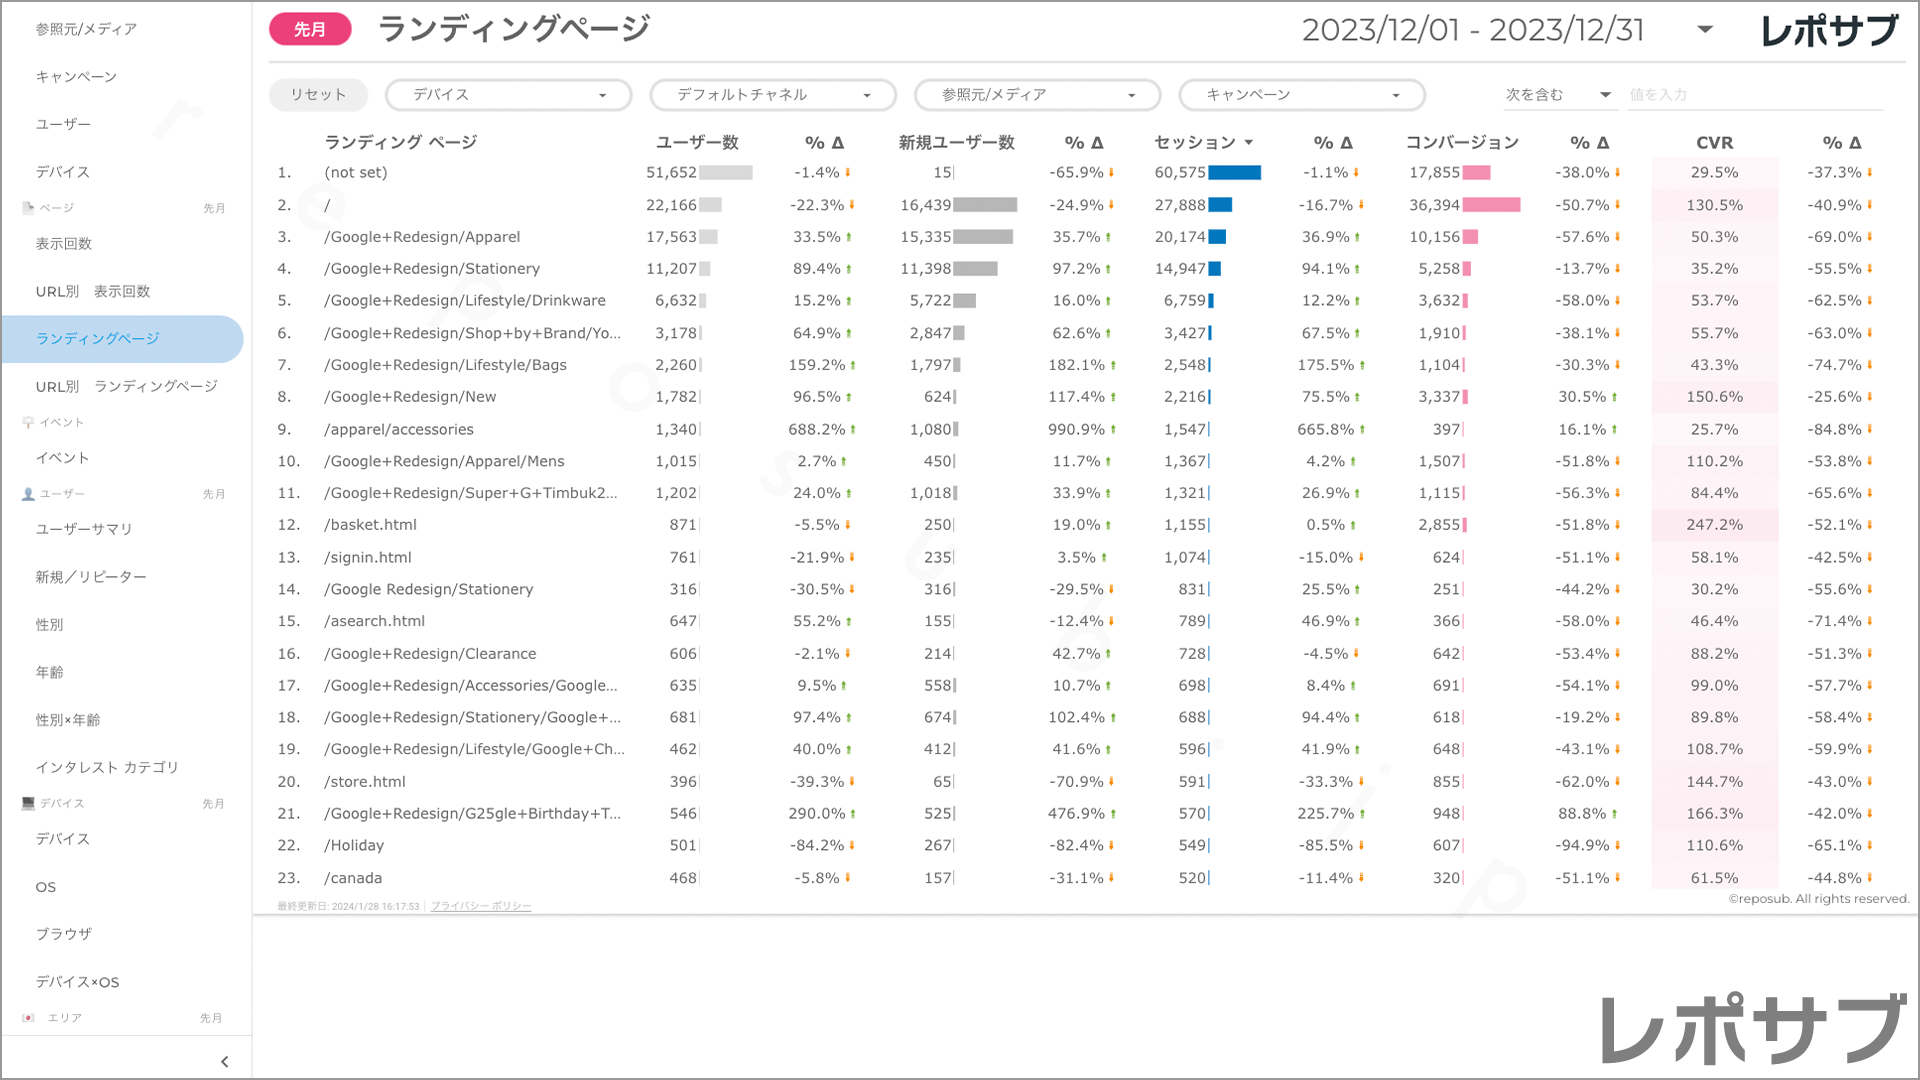Expand the デフォルトチャネル filter dropdown

pyautogui.click(x=772, y=95)
